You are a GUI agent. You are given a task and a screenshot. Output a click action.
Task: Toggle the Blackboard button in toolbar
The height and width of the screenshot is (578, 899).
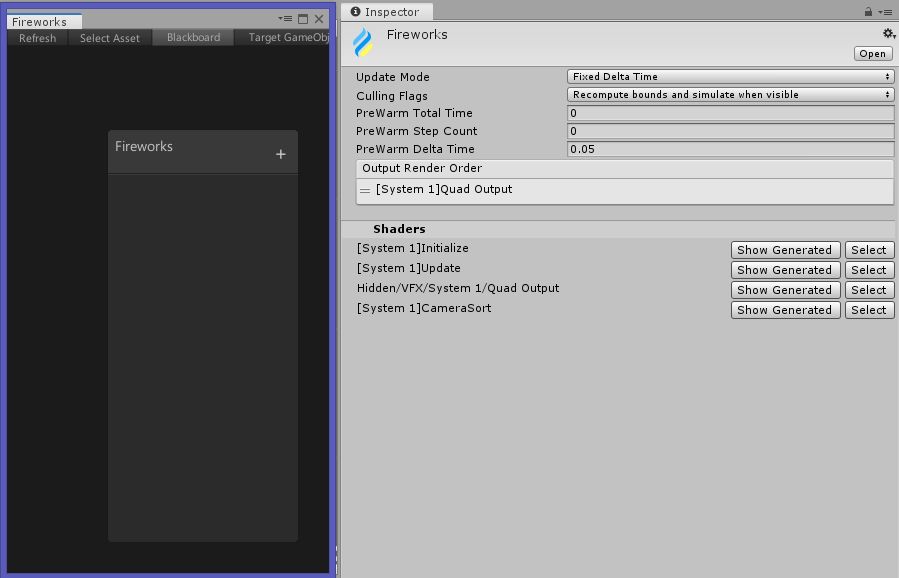tap(193, 38)
